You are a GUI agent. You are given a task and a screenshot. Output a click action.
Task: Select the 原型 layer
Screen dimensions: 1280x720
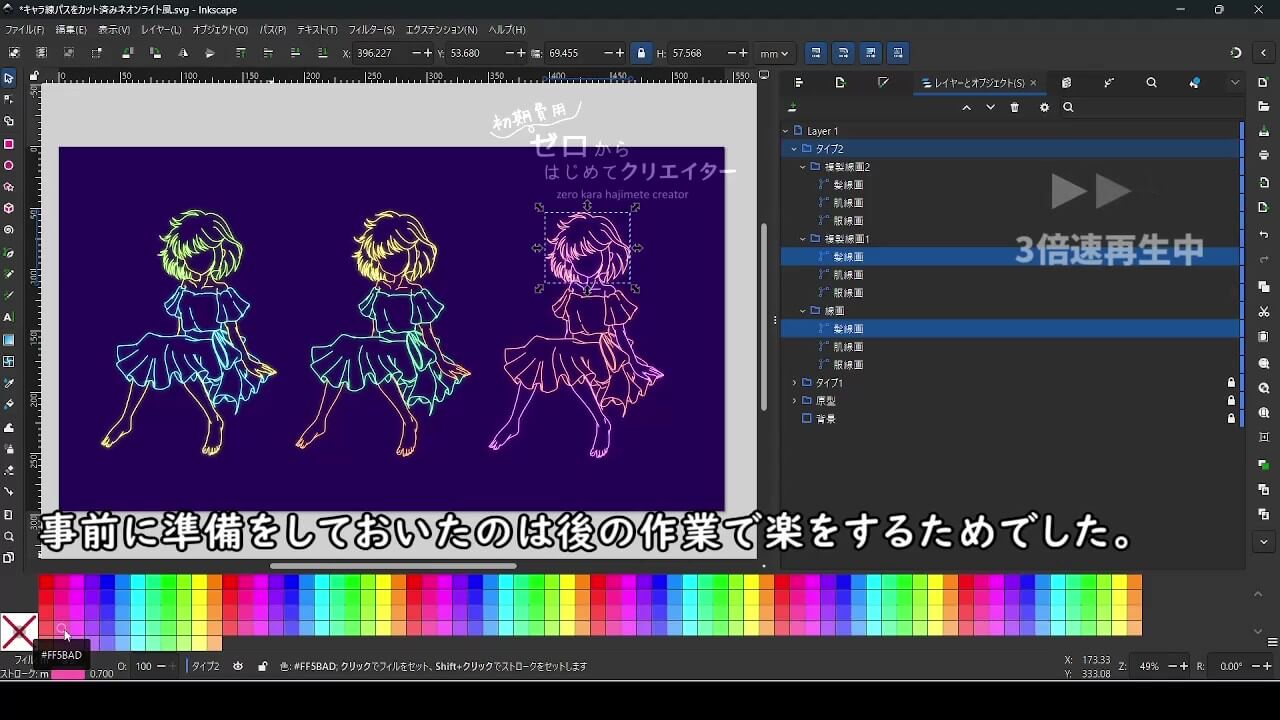[x=825, y=401]
